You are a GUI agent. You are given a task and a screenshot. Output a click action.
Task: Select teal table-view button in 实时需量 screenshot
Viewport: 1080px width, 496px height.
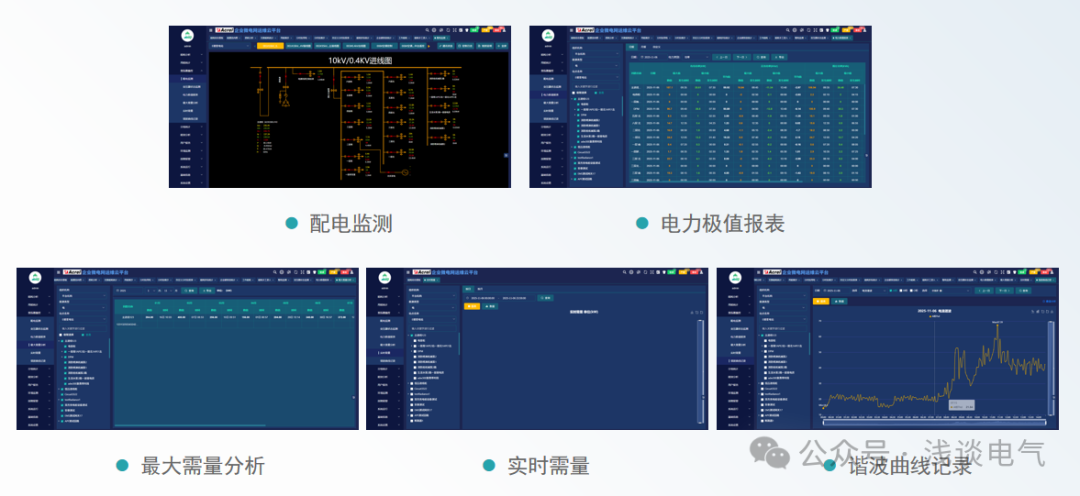pos(490,306)
